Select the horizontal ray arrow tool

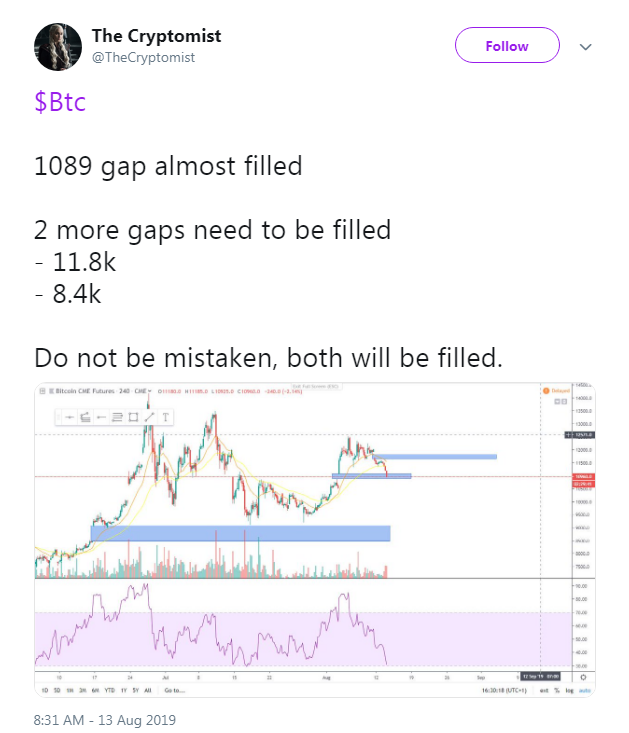coord(101,417)
